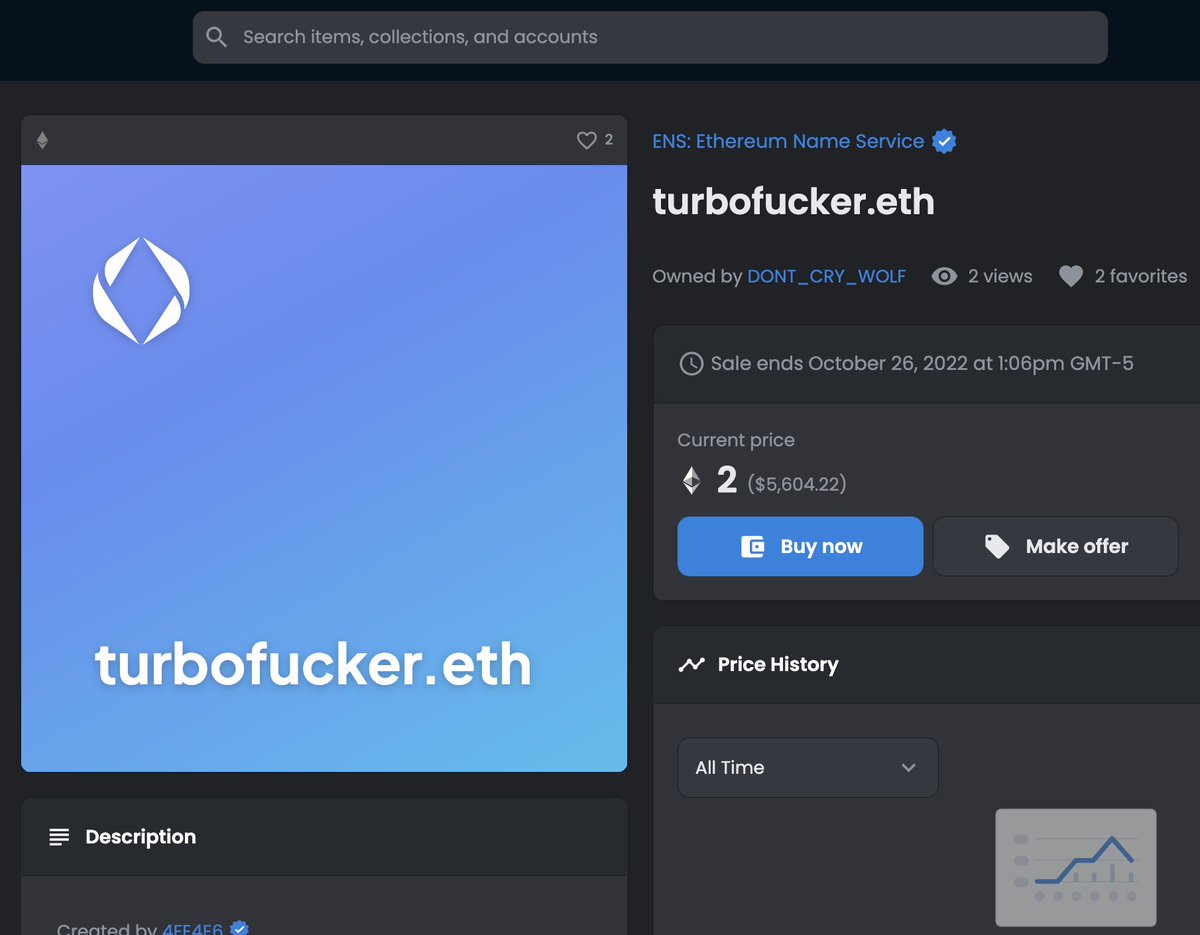Viewport: 1200px width, 935px height.
Task: Click the filled heart next to 2 favorites
Action: pyautogui.click(x=1071, y=276)
